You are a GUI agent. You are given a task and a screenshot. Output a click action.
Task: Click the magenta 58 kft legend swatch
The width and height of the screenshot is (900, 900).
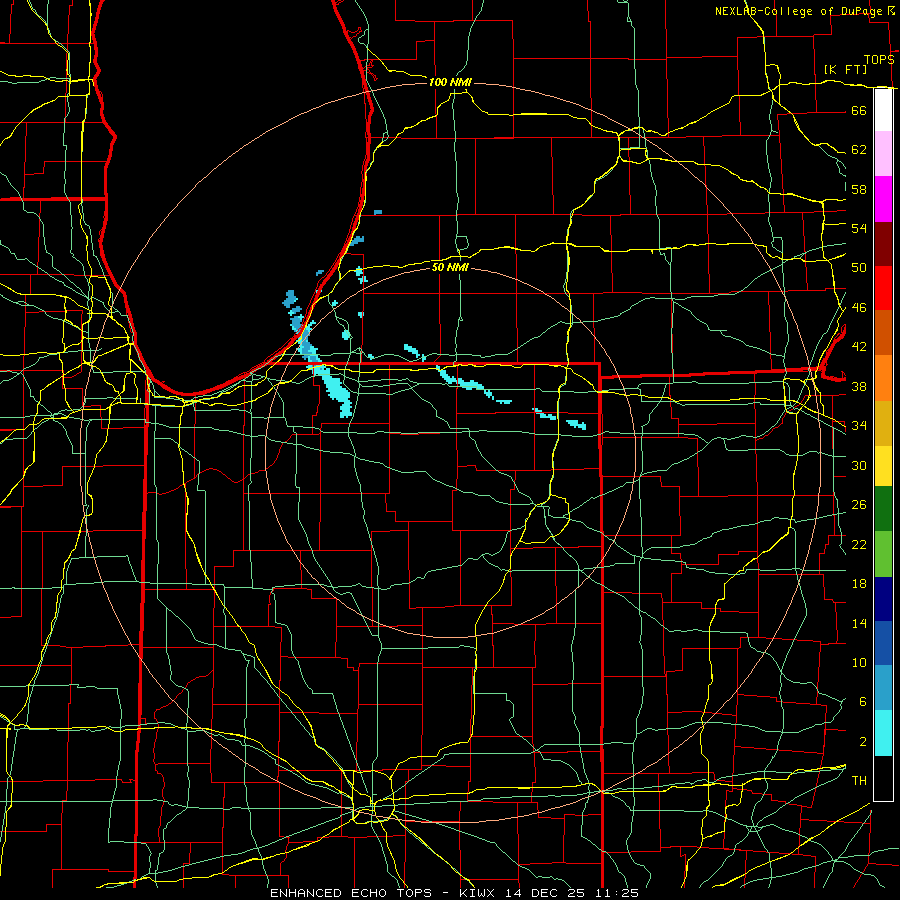pyautogui.click(x=883, y=199)
